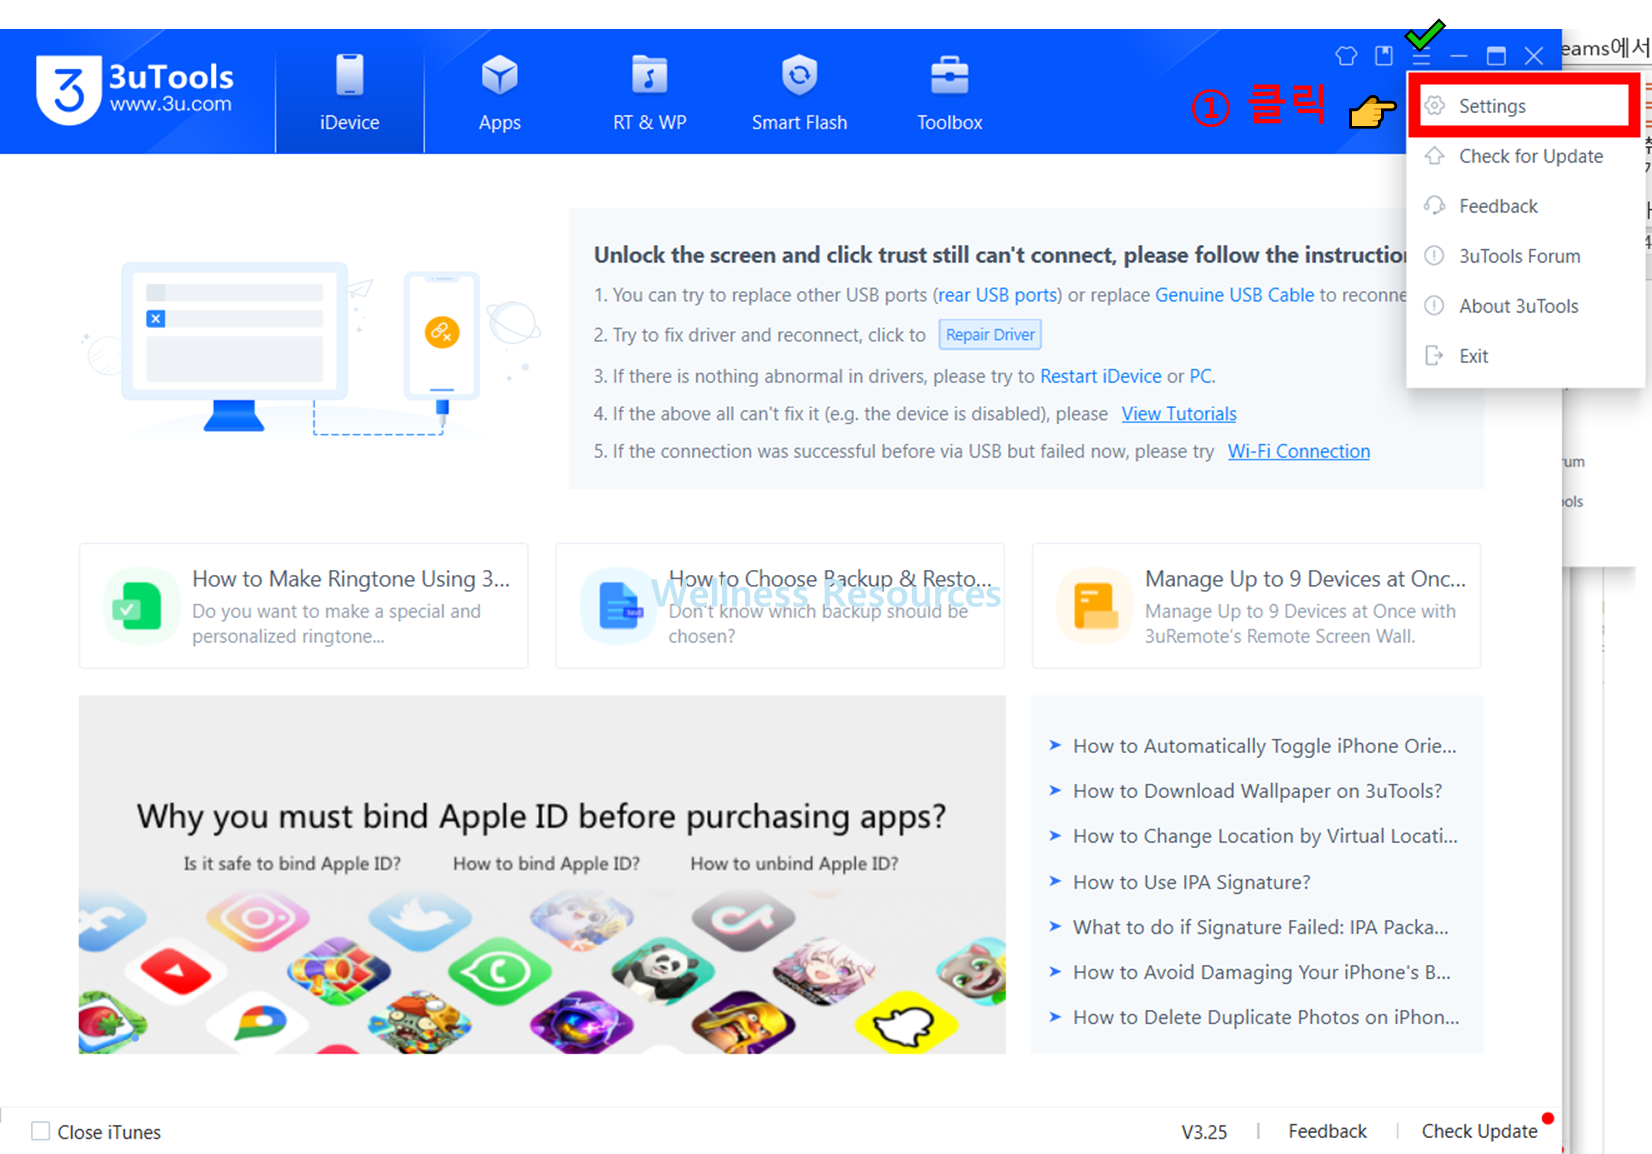1652x1154 pixels.
Task: Open 'Is it safe to bind Apple ID?'
Action: [x=292, y=863]
